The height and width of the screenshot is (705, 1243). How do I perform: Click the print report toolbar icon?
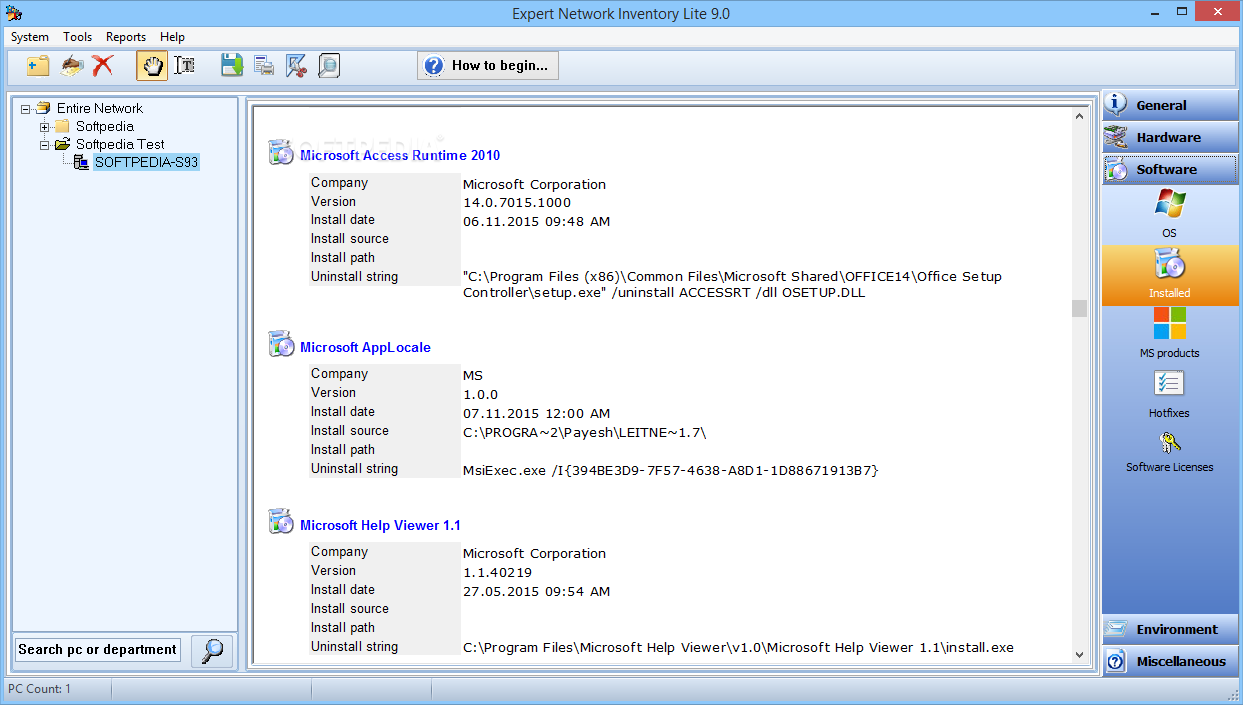(264, 66)
